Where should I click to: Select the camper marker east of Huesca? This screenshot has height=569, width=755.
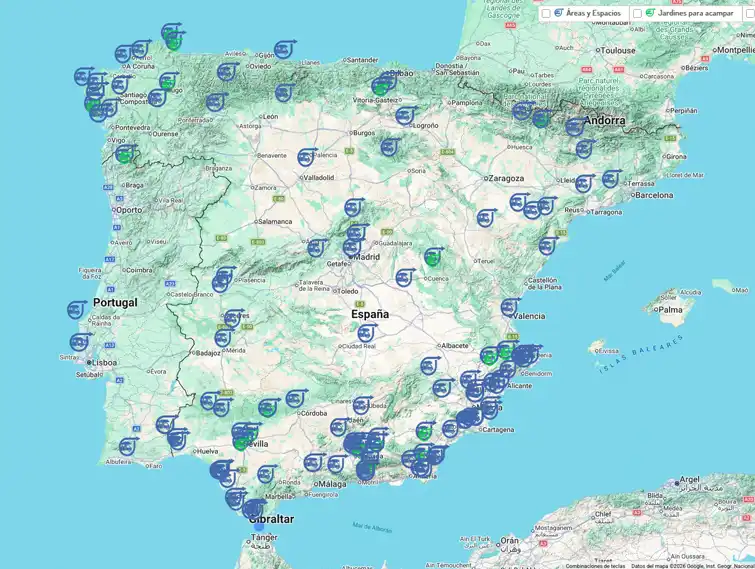584,149
